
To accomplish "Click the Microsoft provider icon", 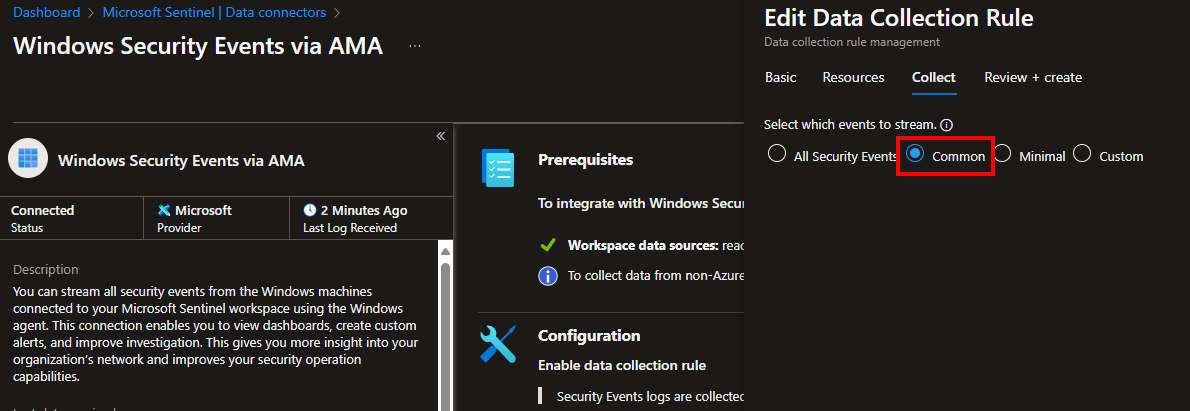I will coord(164,210).
